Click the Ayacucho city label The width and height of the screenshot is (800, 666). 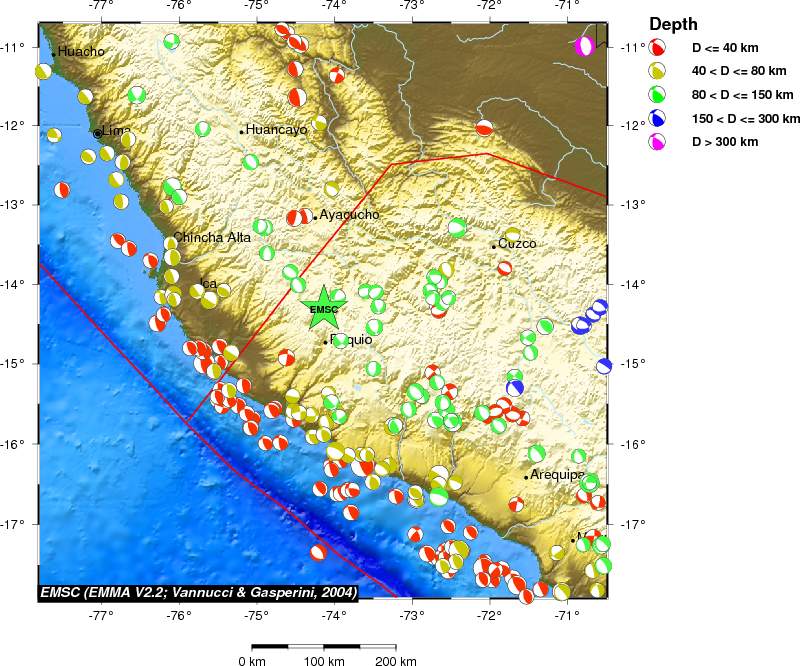click(349, 214)
